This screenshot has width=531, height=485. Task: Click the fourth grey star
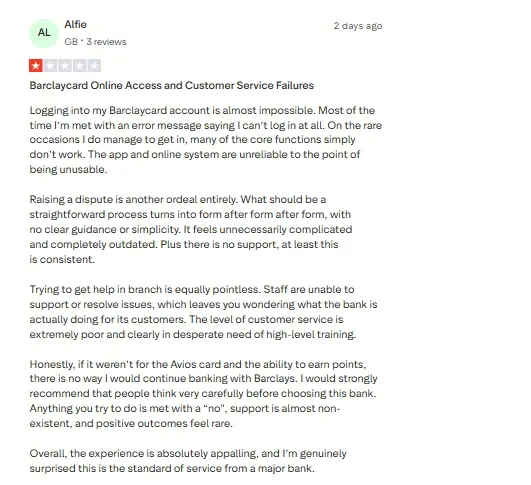click(80, 66)
